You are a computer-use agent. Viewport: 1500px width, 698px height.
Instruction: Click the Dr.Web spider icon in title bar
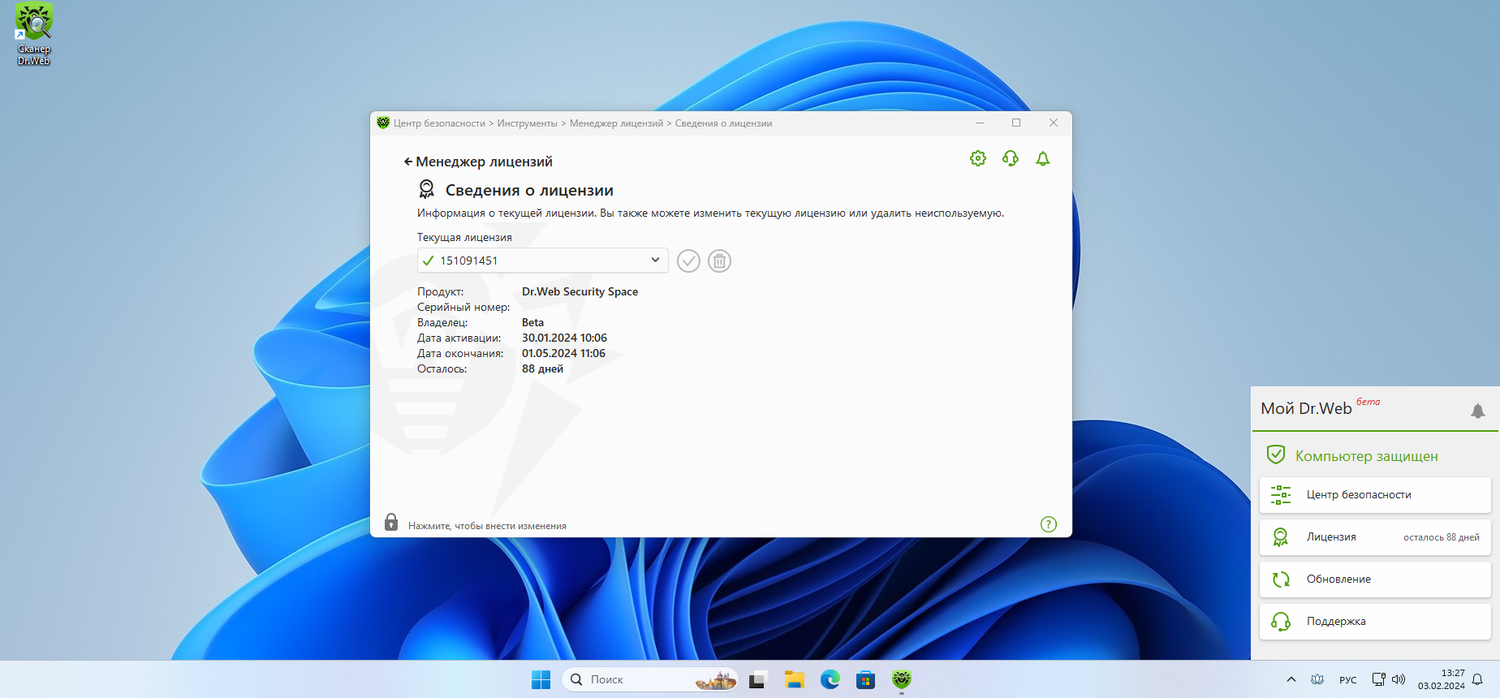pyautogui.click(x=383, y=123)
